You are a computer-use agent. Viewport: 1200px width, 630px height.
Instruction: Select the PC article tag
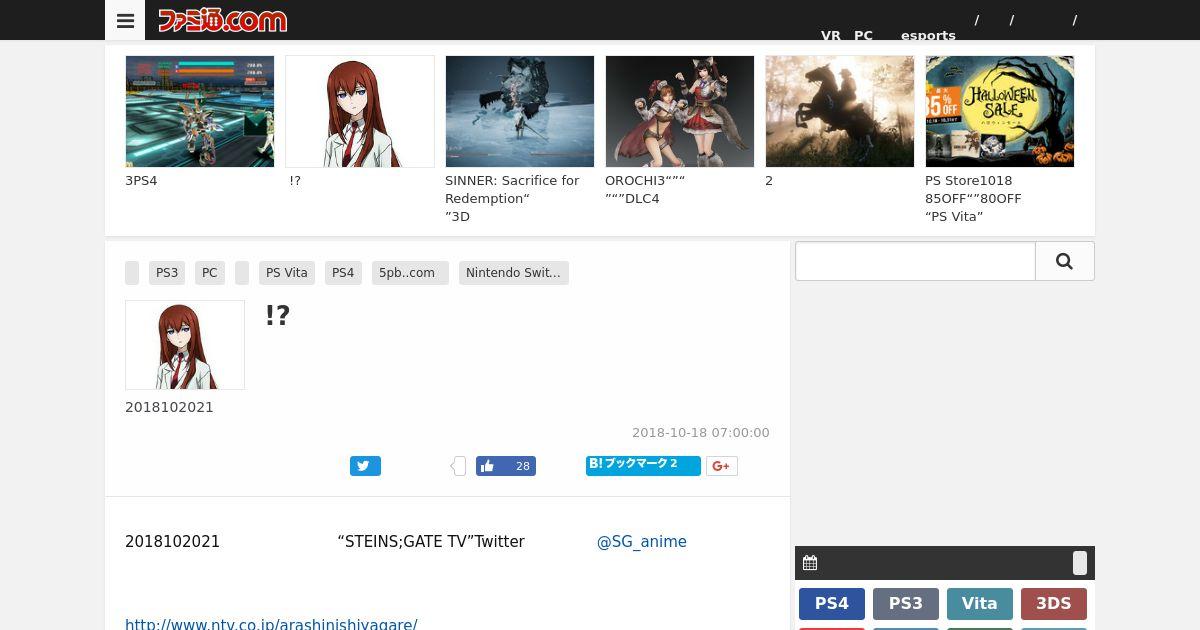click(x=210, y=273)
